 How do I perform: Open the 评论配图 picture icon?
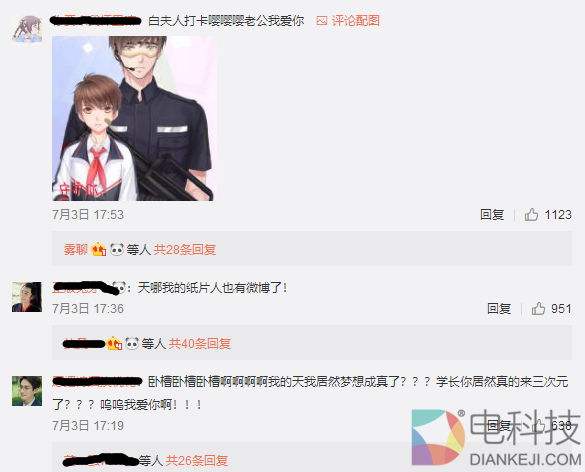pos(322,21)
